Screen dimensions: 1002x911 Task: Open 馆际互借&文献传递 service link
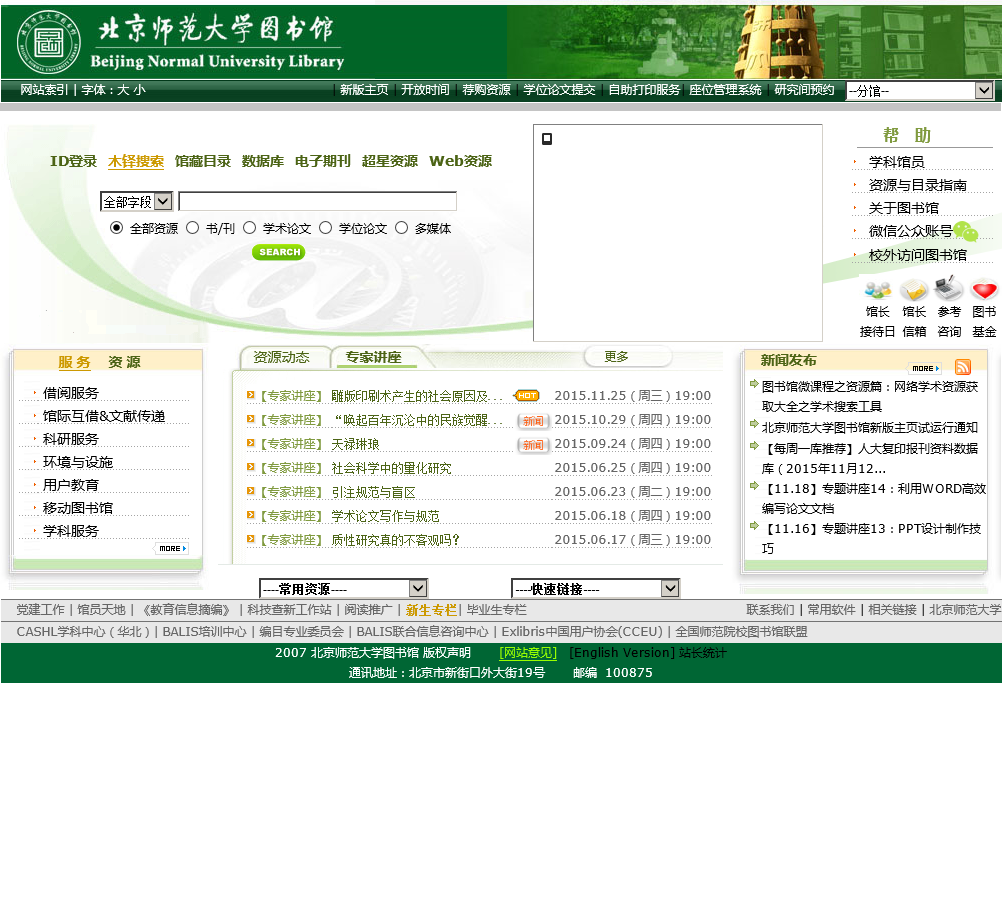click(x=104, y=417)
